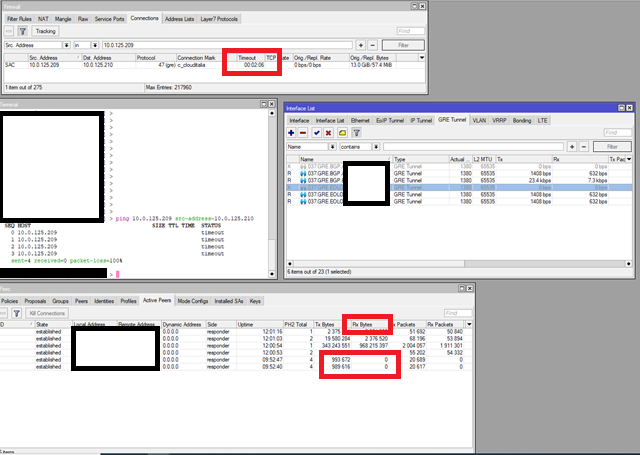Open the Installed SAs tab in IPsec

[x=229, y=301]
